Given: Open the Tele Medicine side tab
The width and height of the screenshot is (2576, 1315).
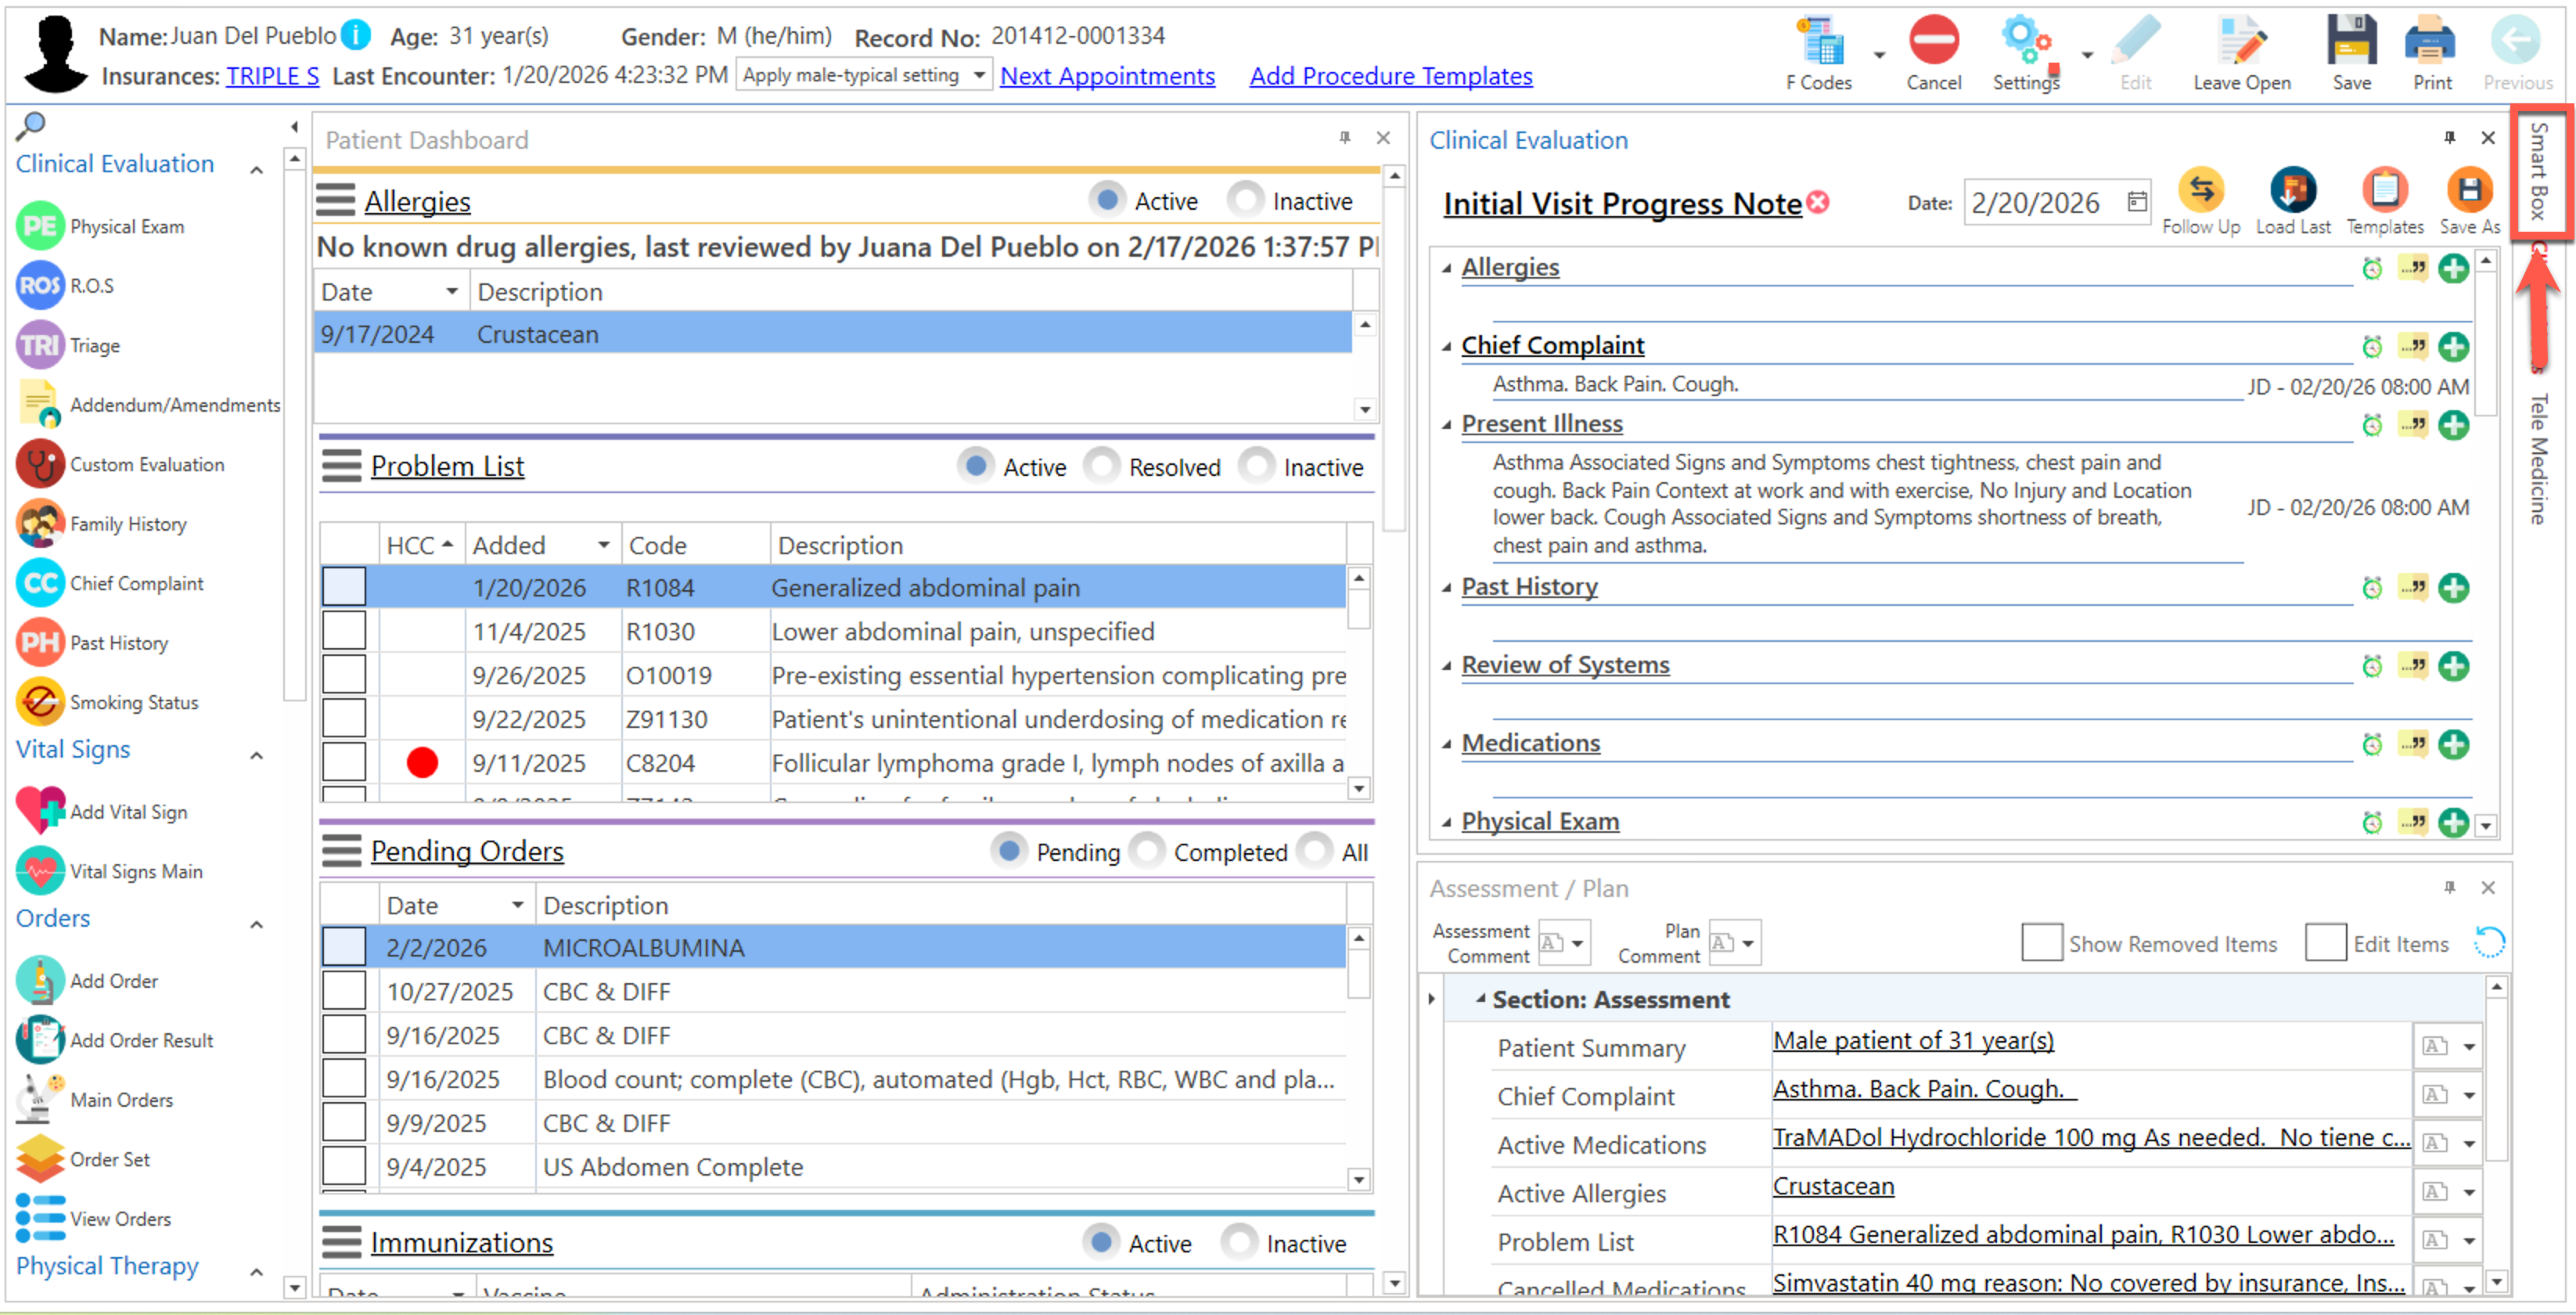Looking at the screenshot, I should tap(2540, 458).
